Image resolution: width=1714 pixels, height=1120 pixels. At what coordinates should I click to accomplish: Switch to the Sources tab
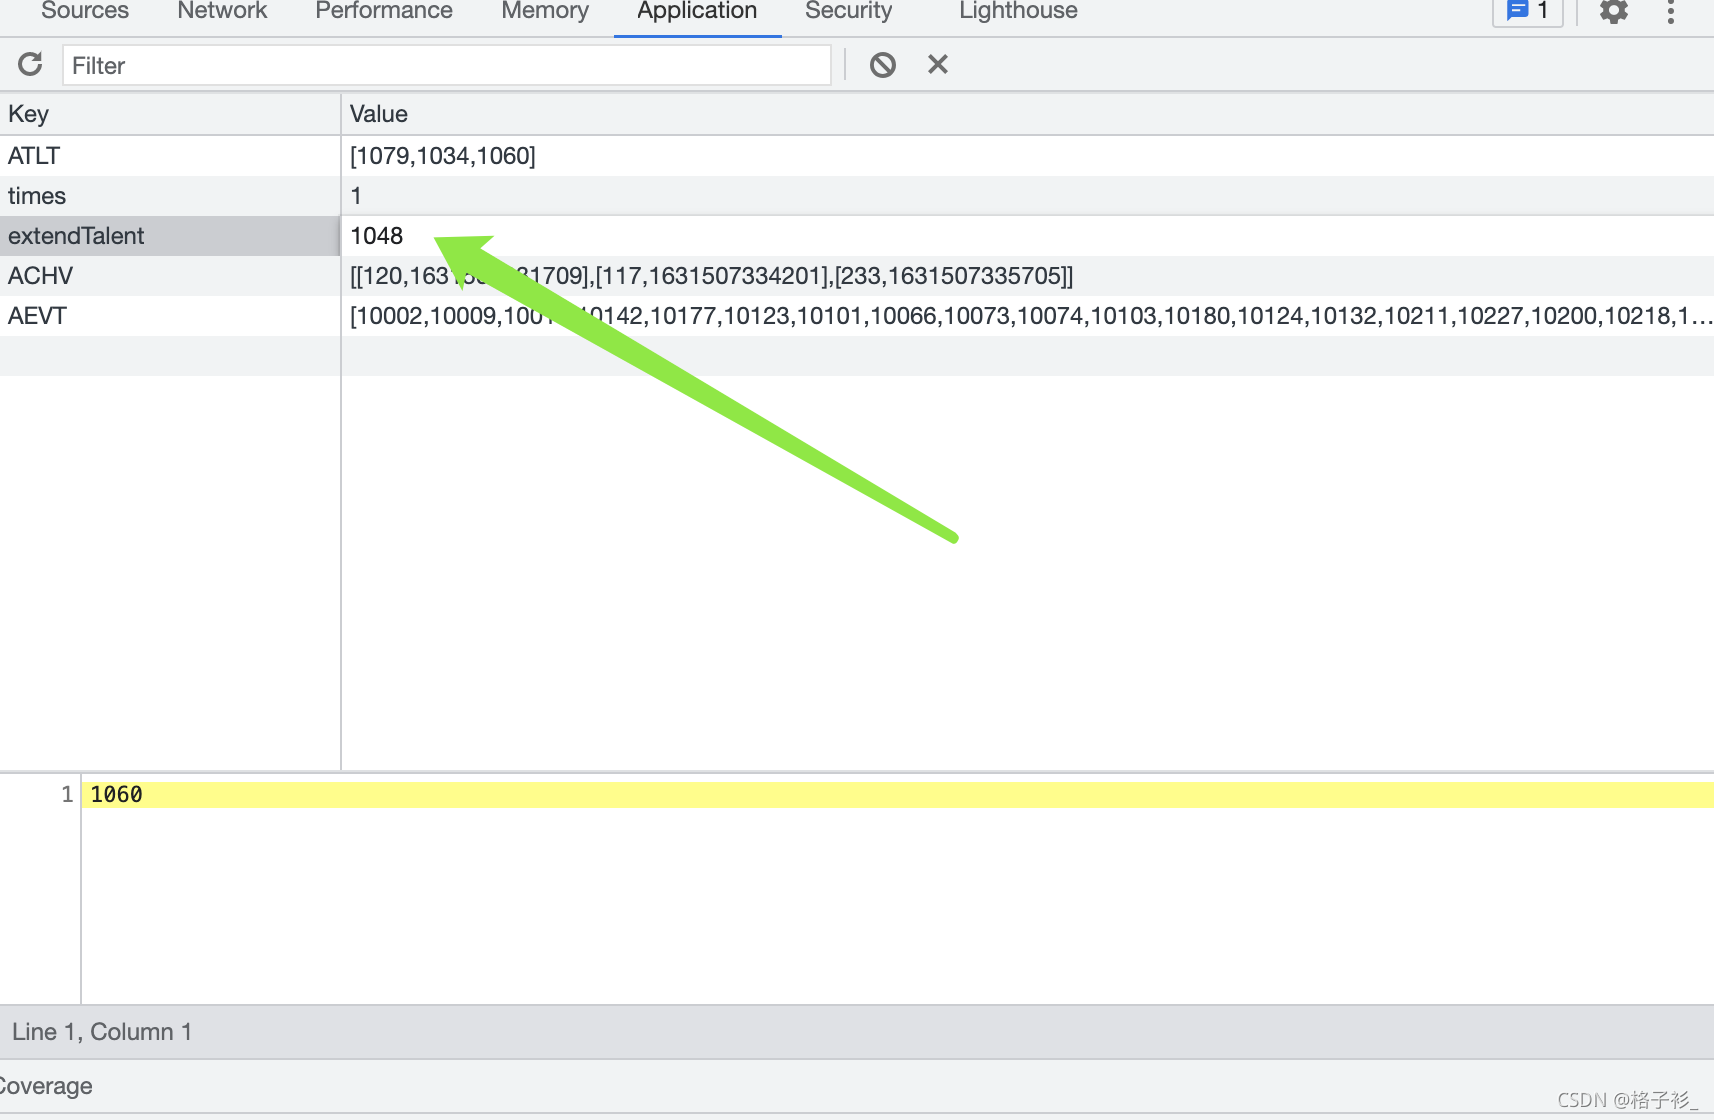(85, 11)
